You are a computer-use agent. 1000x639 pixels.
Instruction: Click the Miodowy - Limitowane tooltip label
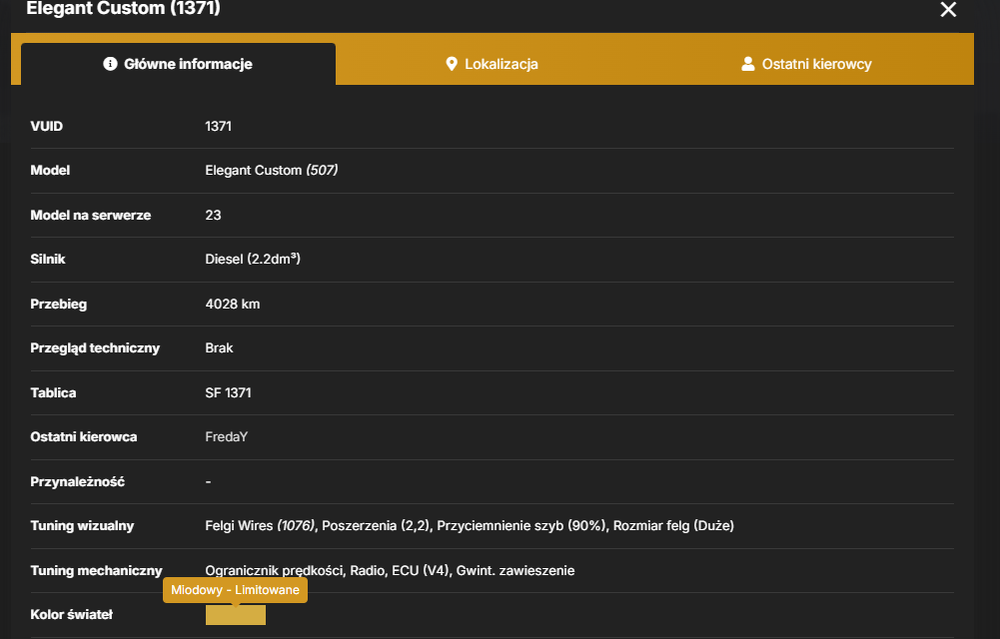click(x=235, y=590)
